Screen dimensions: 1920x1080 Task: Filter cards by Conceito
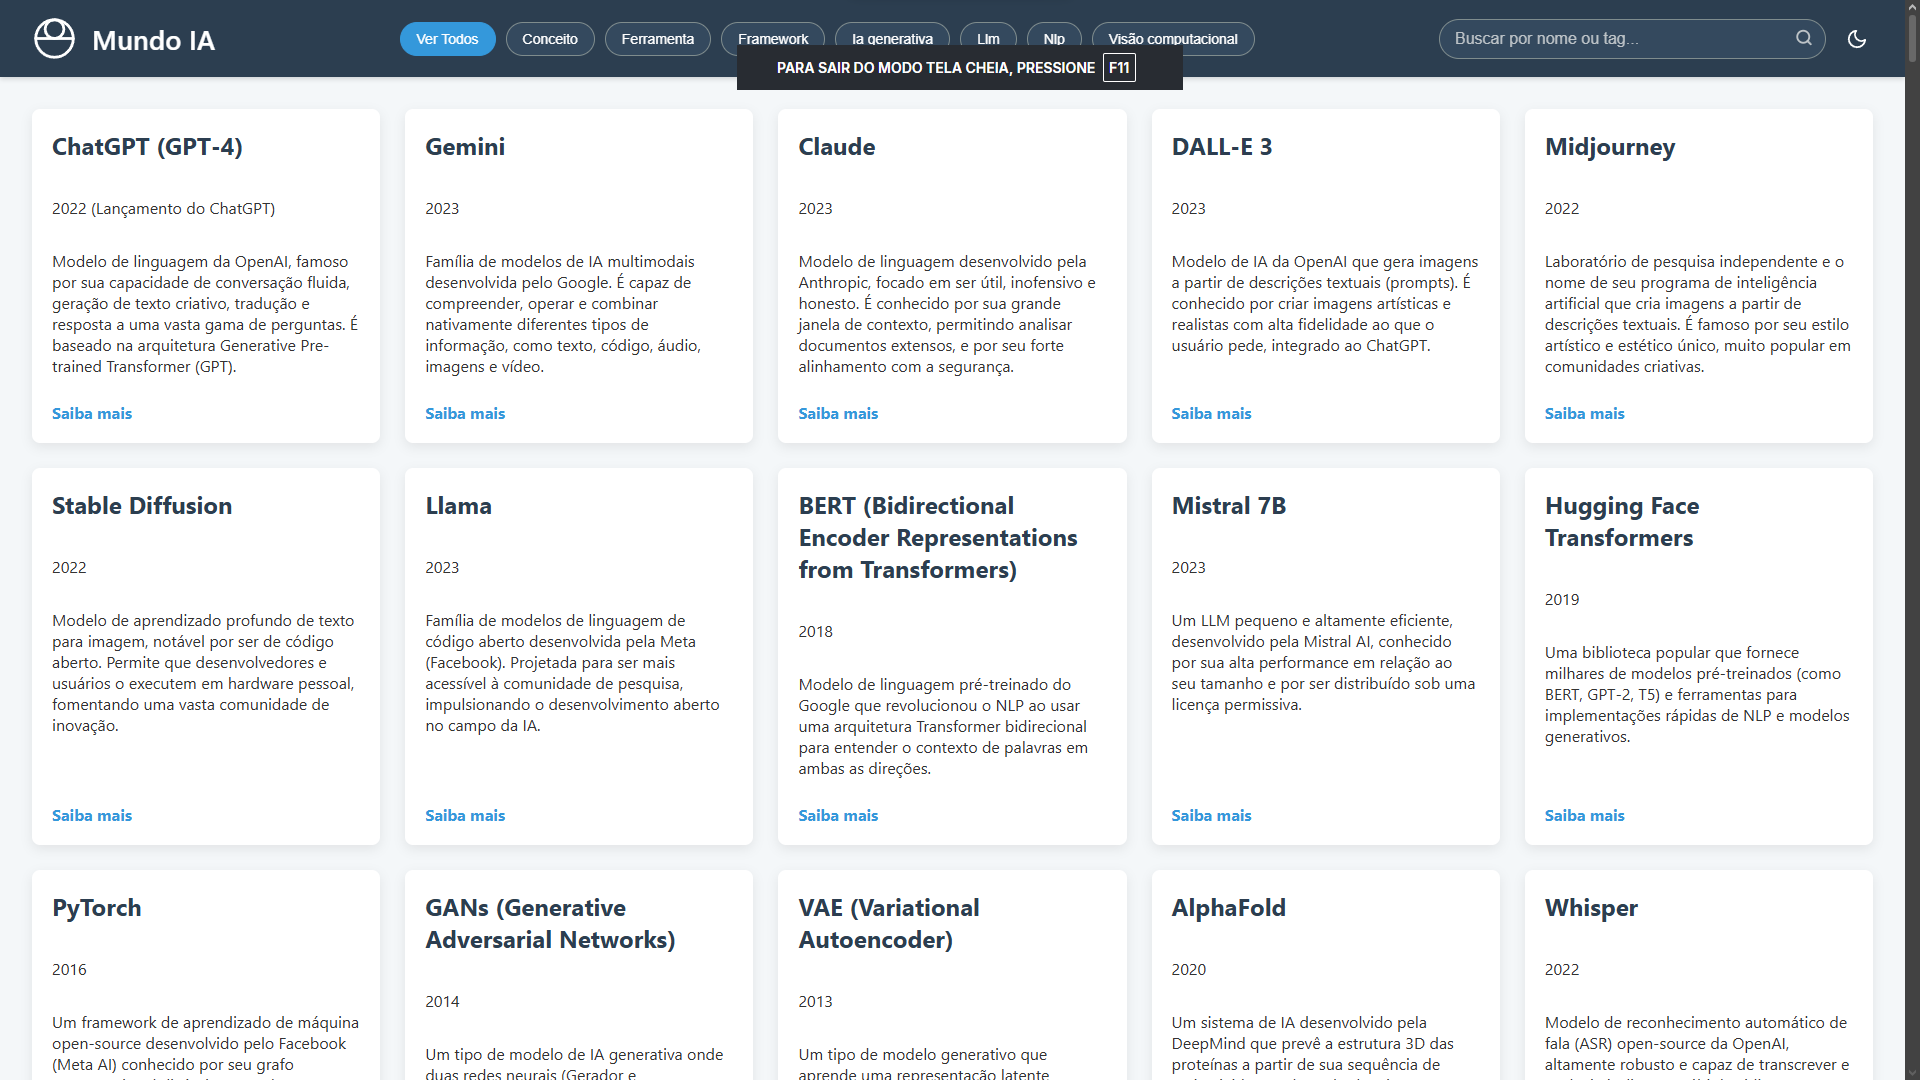pos(550,39)
